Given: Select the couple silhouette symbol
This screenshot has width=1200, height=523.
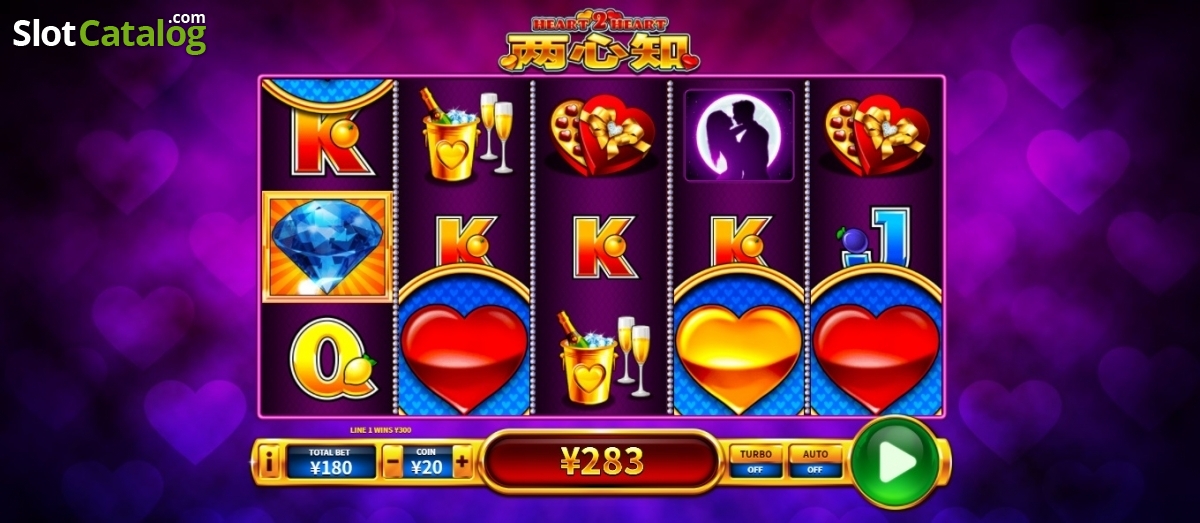Looking at the screenshot, I should [x=738, y=135].
